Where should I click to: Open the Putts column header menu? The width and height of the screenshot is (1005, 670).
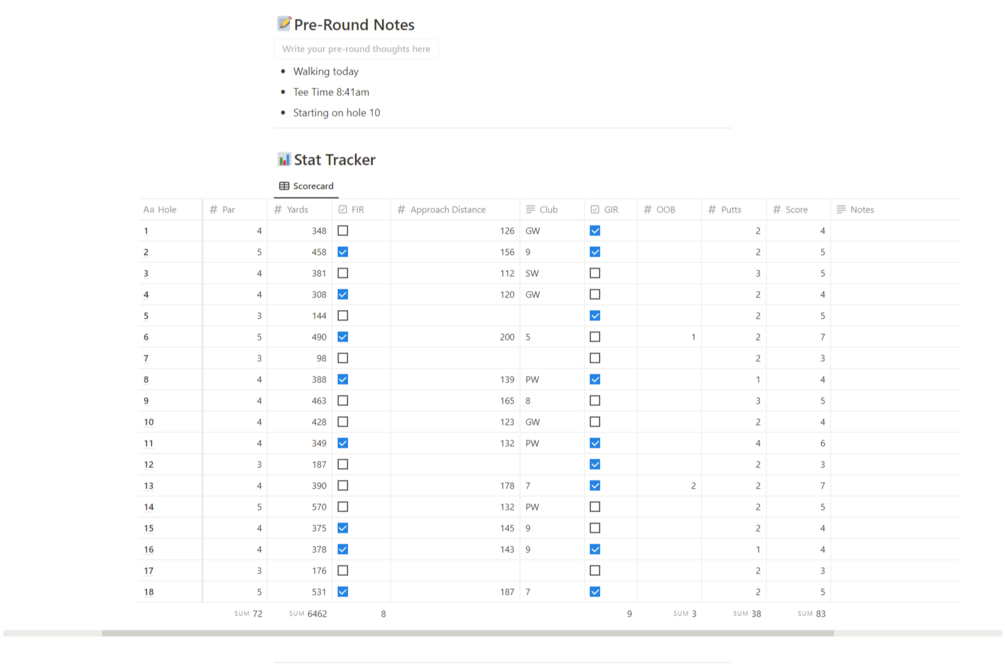(x=734, y=210)
